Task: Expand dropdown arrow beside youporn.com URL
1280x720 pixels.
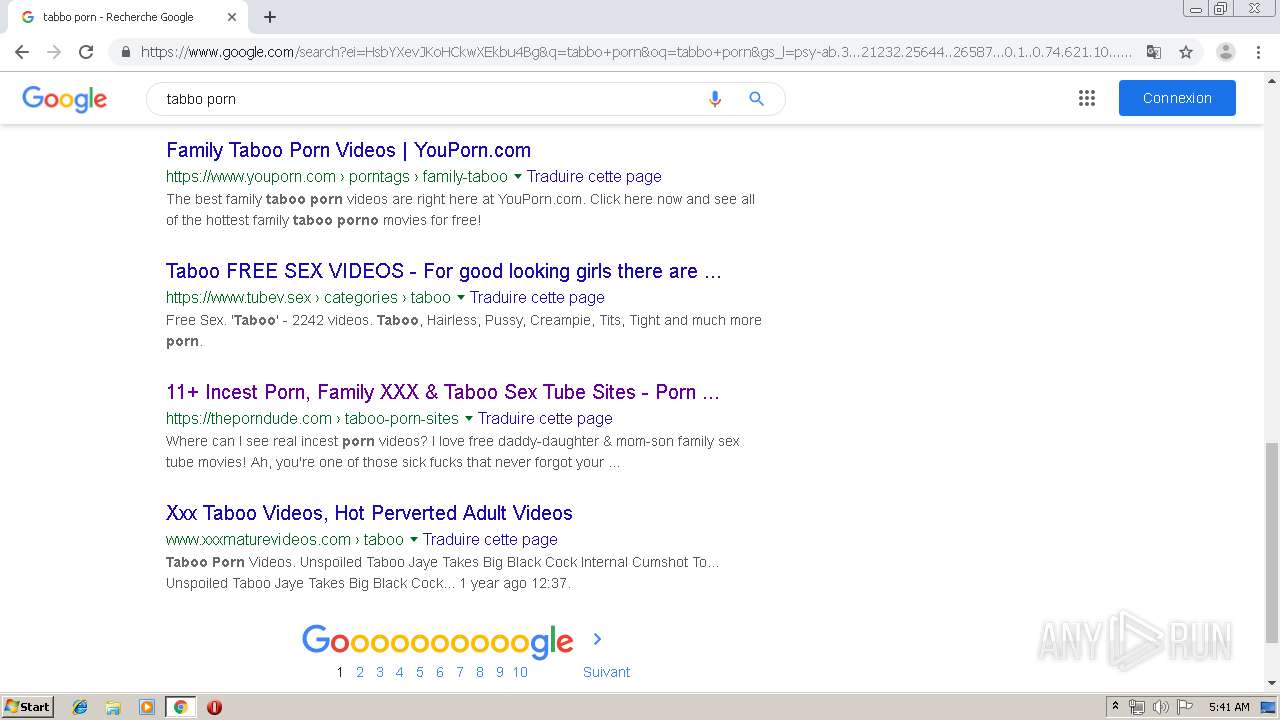Action: coord(517,177)
